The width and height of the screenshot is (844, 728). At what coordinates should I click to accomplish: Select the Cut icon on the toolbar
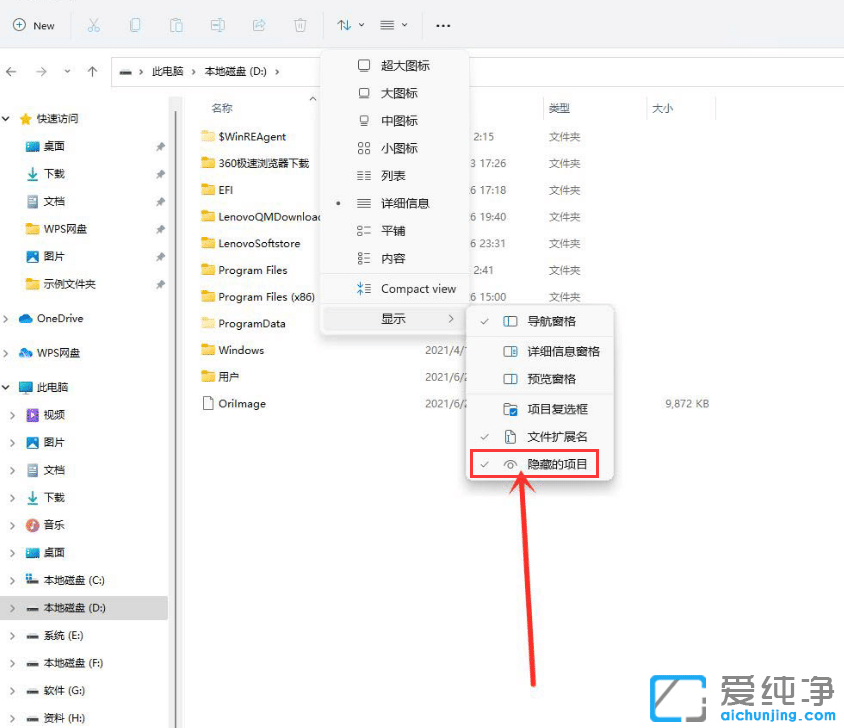point(94,25)
